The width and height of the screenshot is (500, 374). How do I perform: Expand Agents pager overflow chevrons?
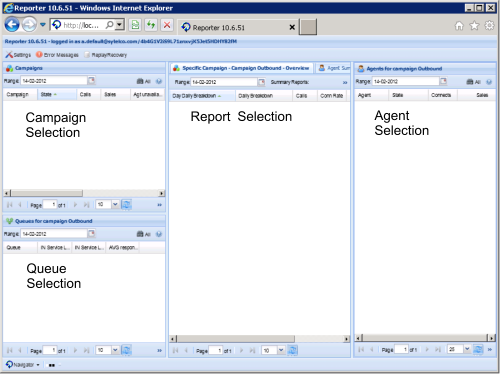pyautogui.click(x=490, y=349)
